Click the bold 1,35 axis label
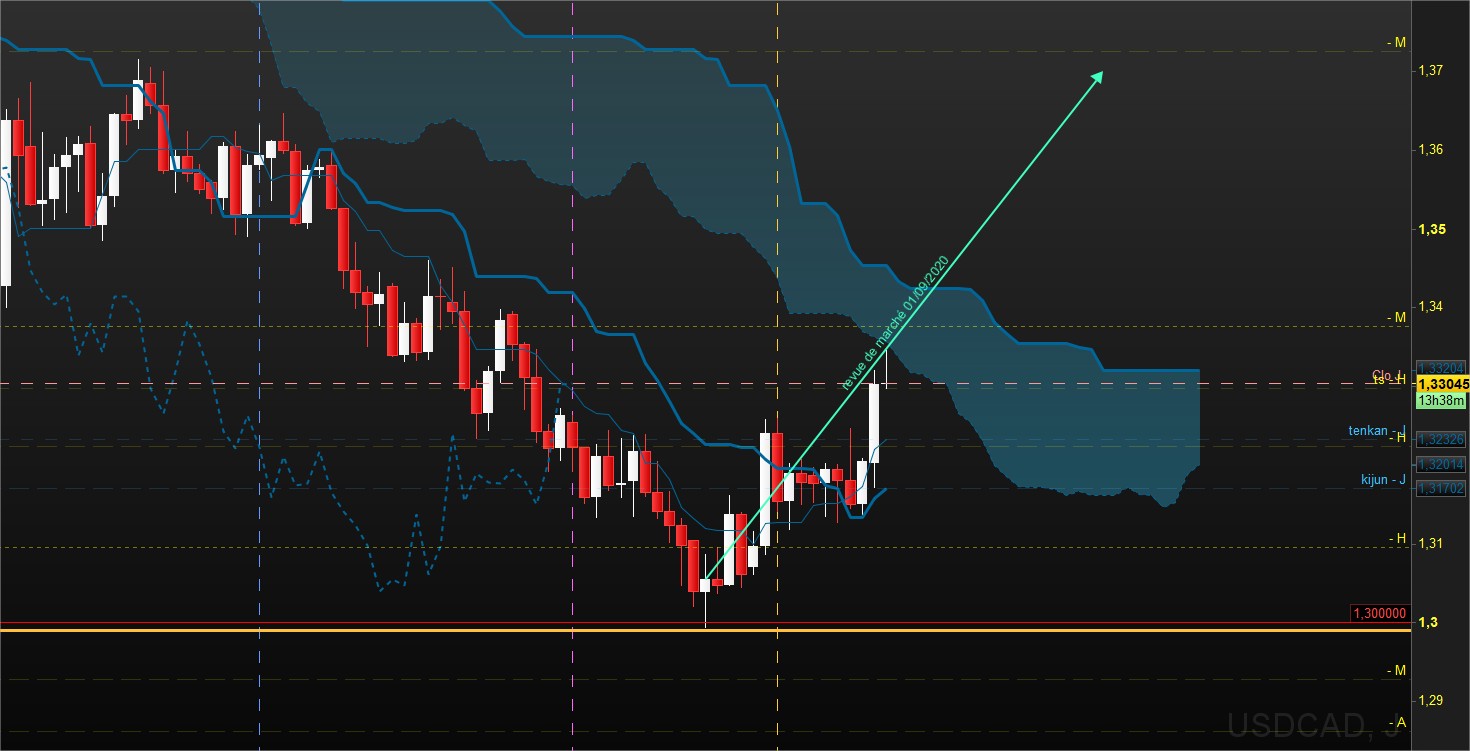The width and height of the screenshot is (1470, 751). click(x=1430, y=229)
